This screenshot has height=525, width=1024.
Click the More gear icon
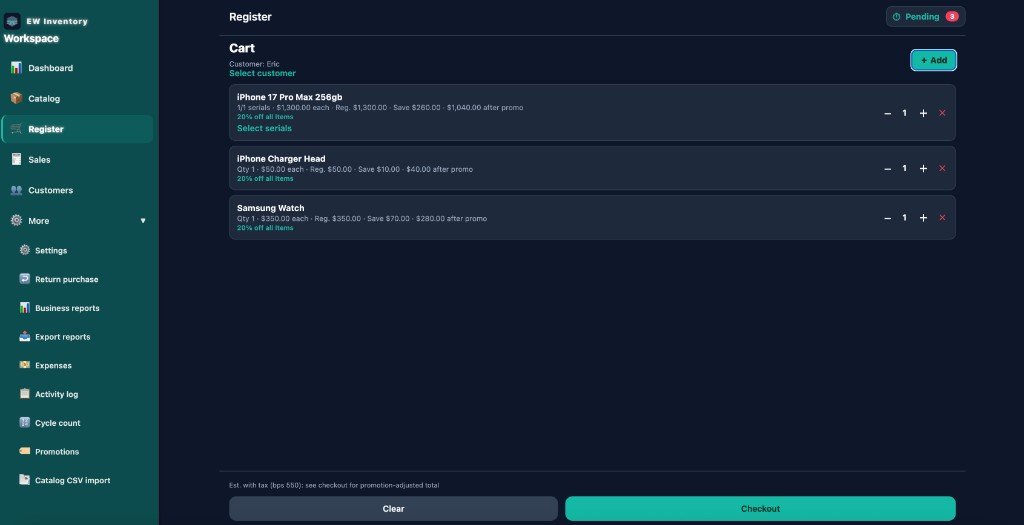tap(16, 221)
